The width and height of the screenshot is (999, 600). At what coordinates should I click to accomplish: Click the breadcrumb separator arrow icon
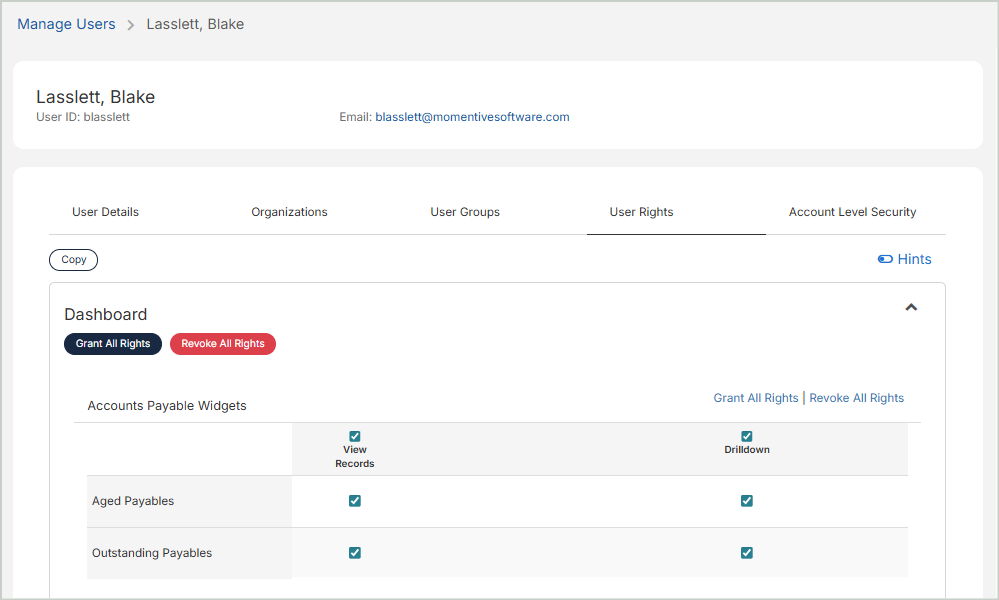click(x=131, y=25)
